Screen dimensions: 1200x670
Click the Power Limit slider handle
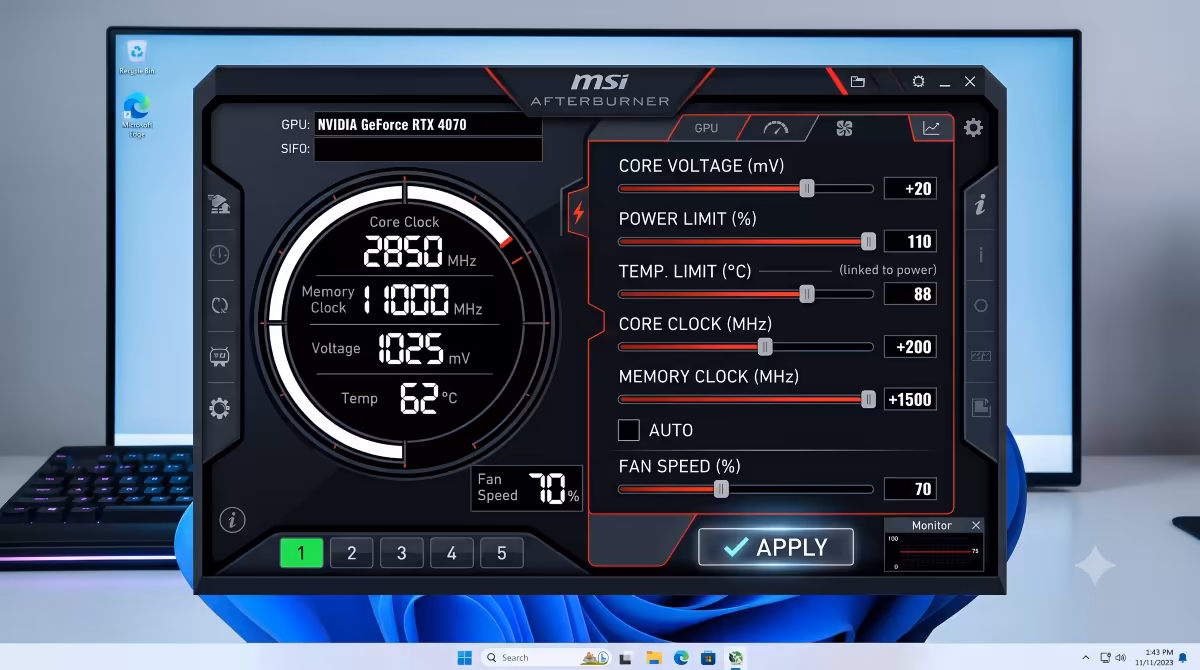click(869, 241)
